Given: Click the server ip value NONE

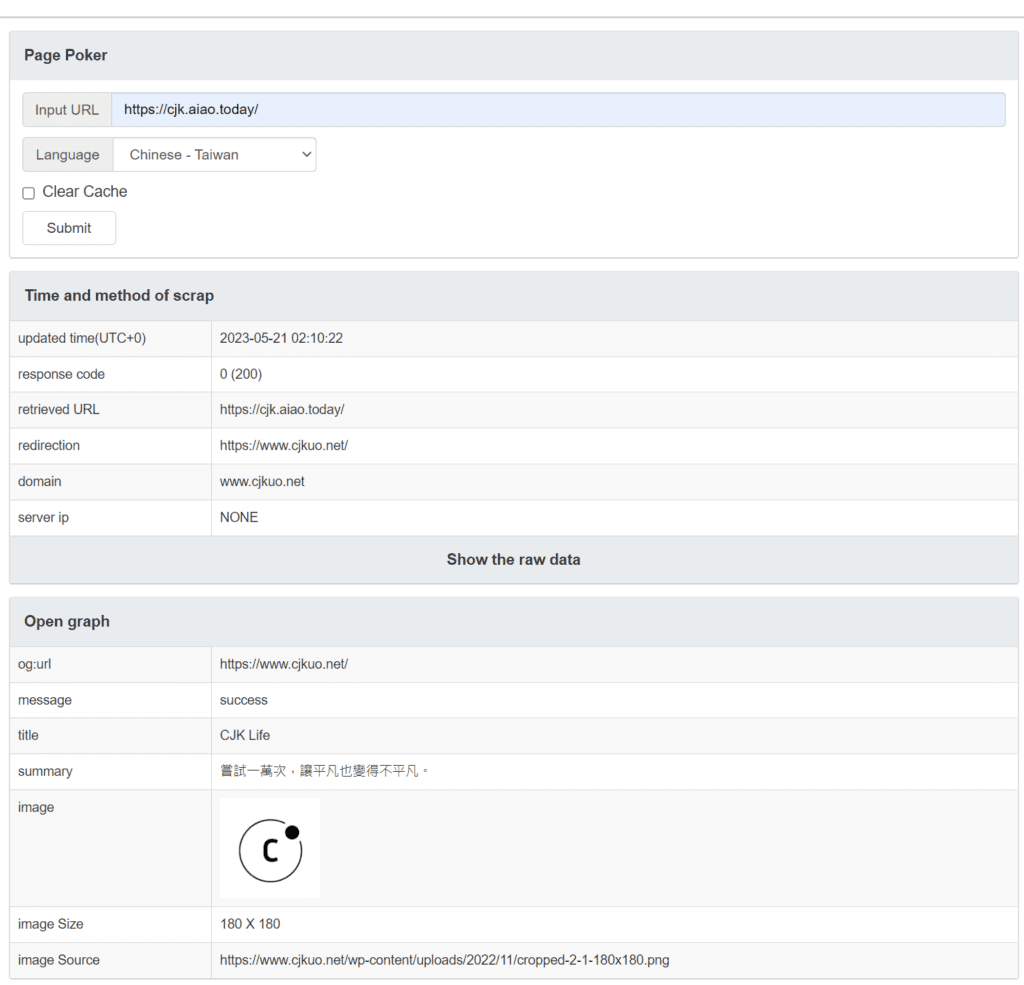Looking at the screenshot, I should click(239, 517).
